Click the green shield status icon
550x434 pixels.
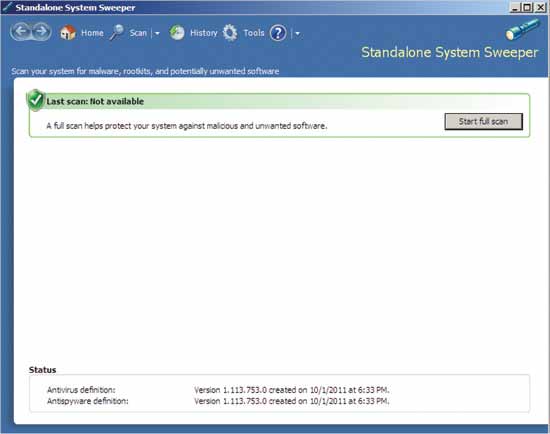tap(35, 100)
